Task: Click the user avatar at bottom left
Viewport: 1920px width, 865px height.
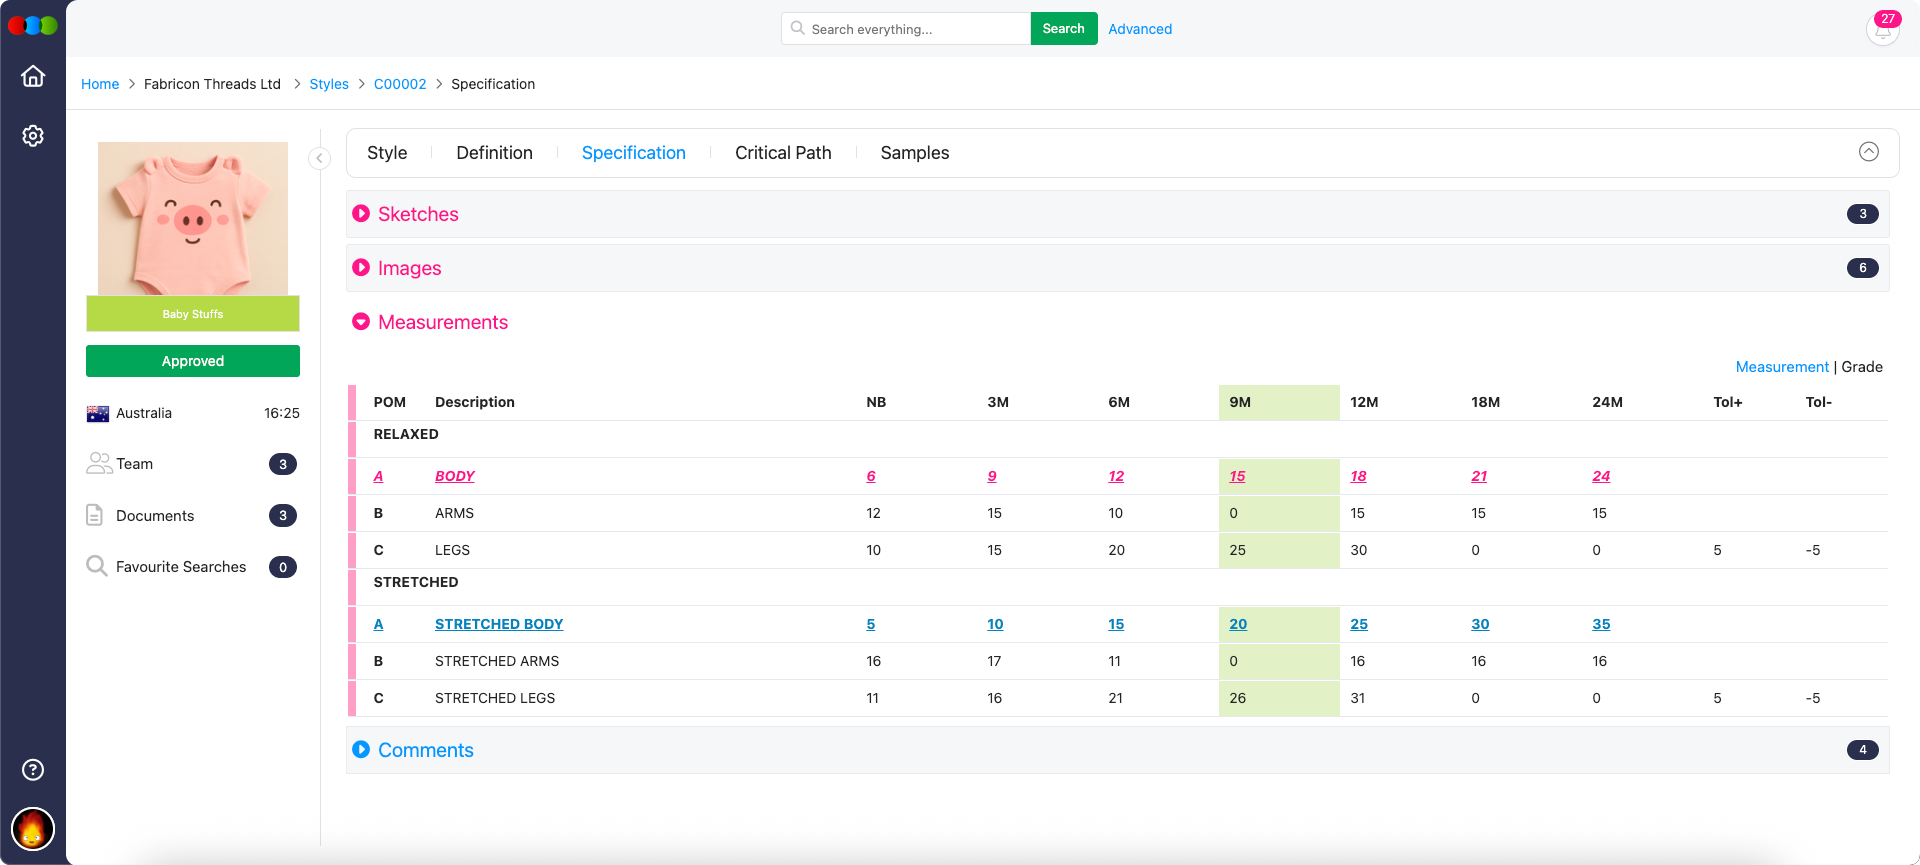Action: coord(33,829)
